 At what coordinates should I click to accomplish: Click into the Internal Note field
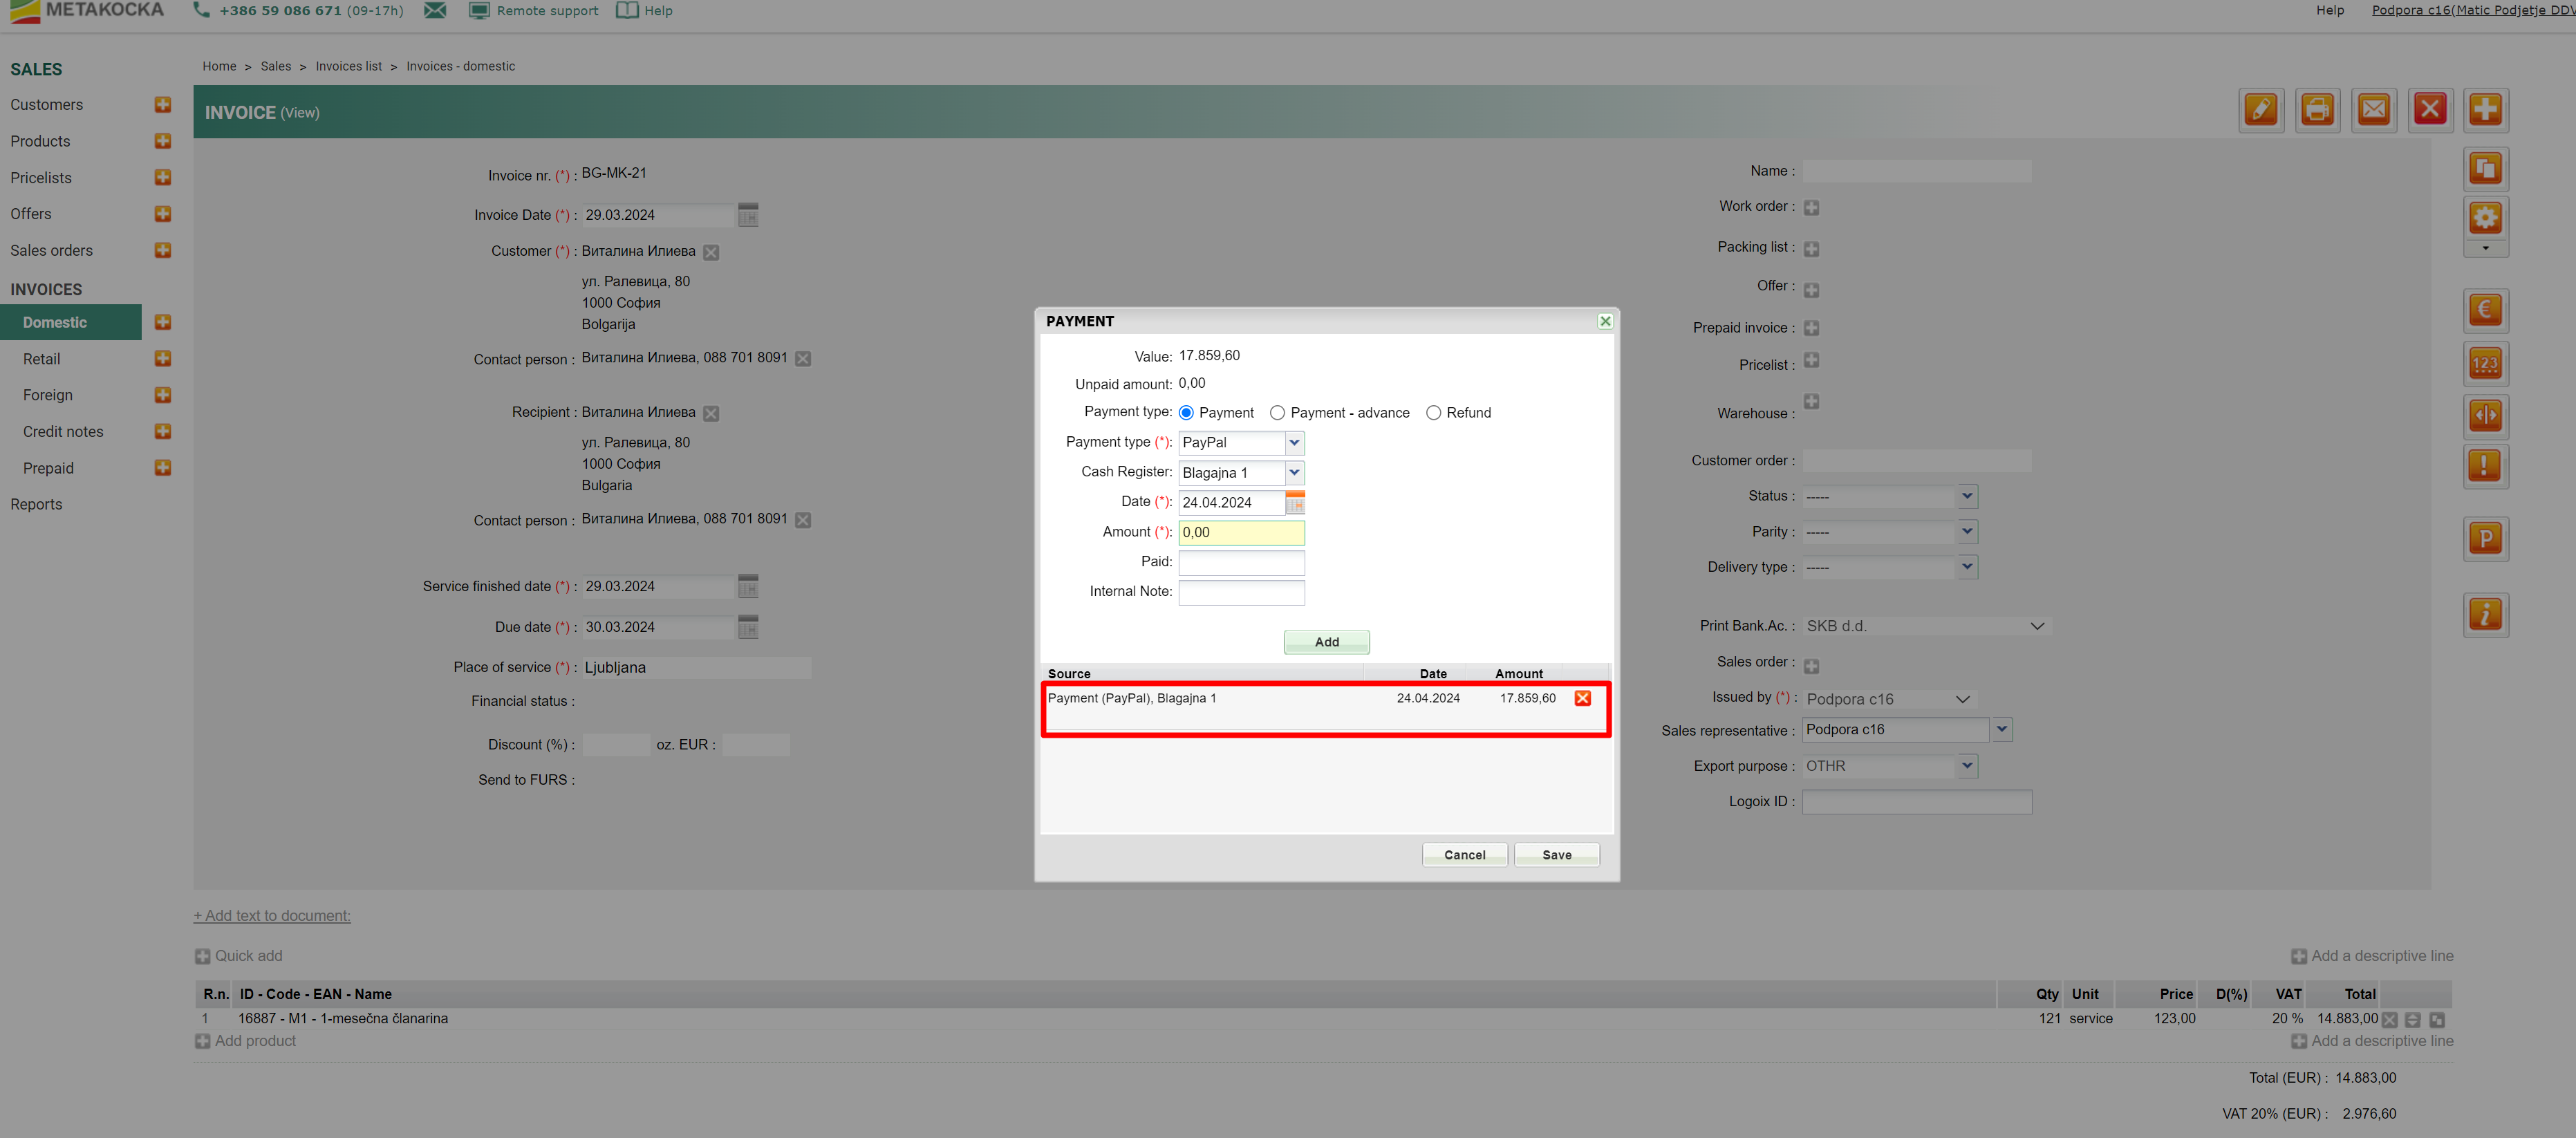(1241, 592)
